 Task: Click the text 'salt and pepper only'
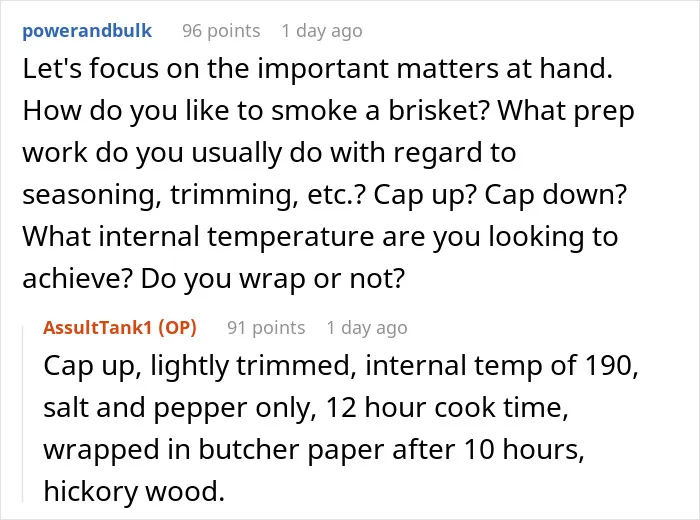(x=180, y=408)
